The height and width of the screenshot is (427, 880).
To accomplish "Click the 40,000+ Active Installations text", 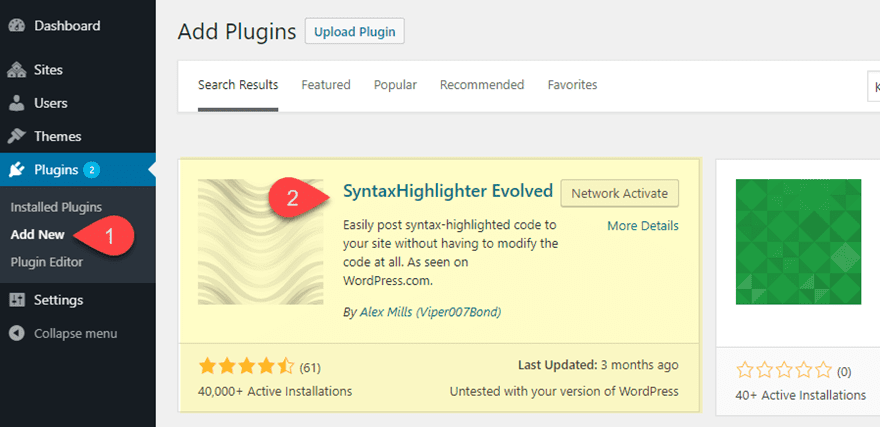I will (275, 391).
